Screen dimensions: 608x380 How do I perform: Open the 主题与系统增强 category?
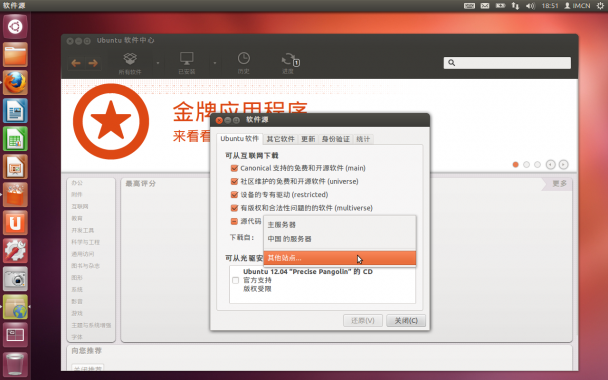[91, 325]
